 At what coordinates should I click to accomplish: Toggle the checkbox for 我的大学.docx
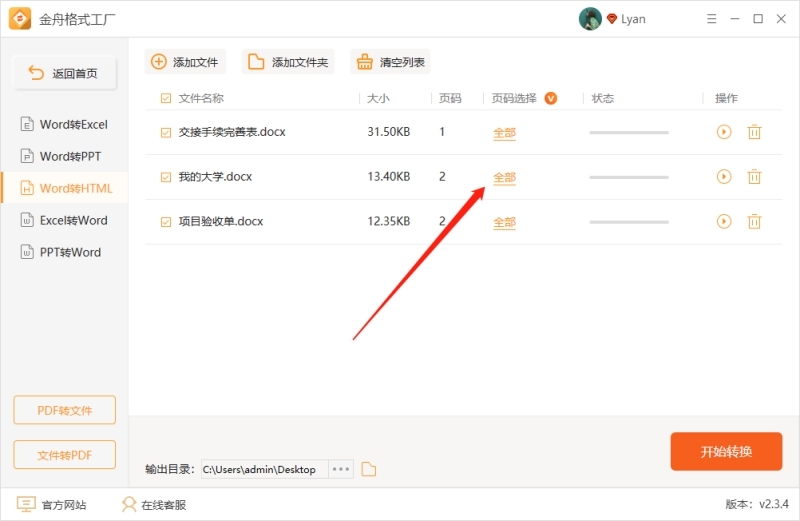[x=166, y=177]
